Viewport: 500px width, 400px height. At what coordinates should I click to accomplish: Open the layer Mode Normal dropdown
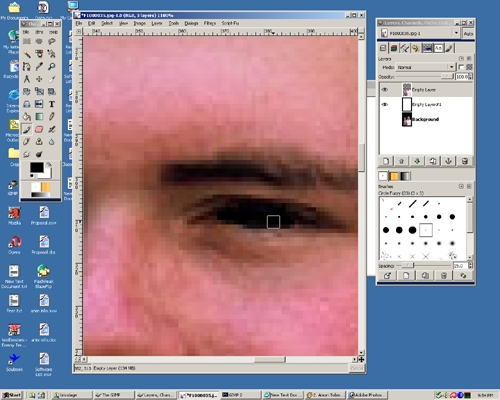pyautogui.click(x=425, y=67)
